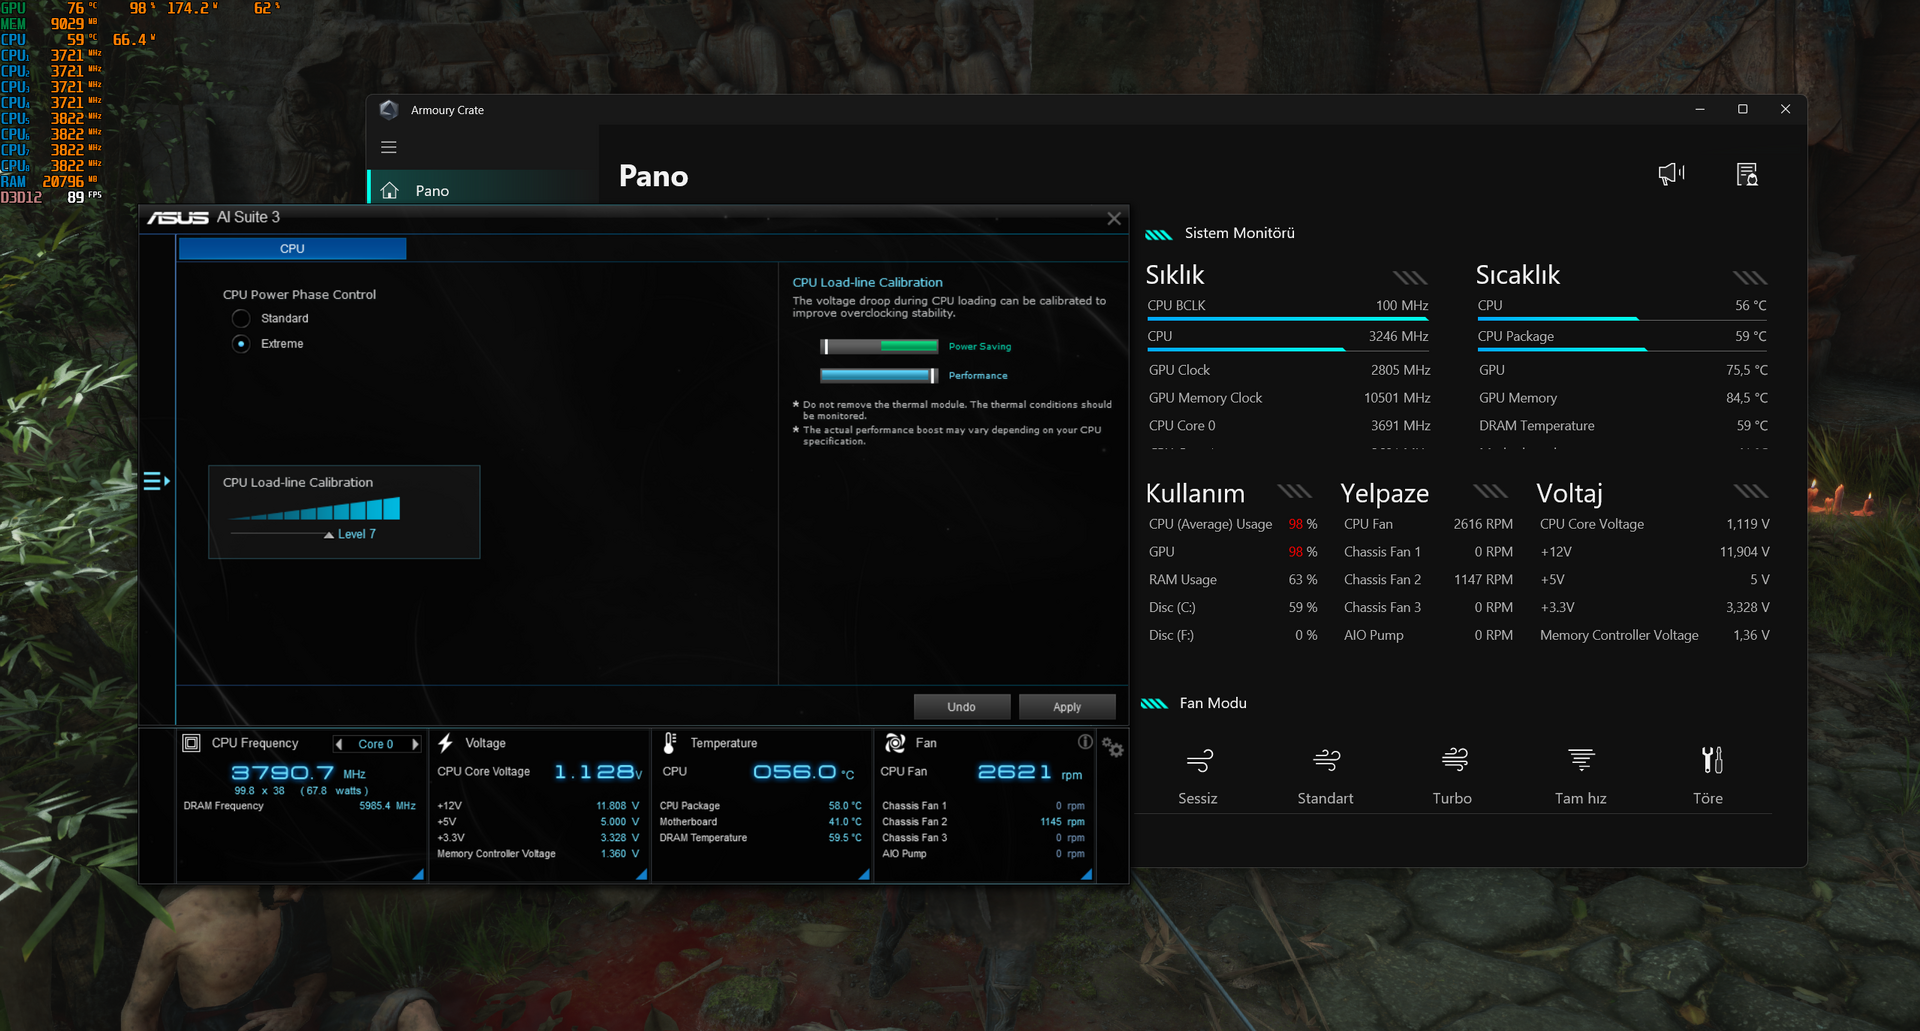Open the user manual document icon
The height and width of the screenshot is (1031, 1920).
[1747, 174]
